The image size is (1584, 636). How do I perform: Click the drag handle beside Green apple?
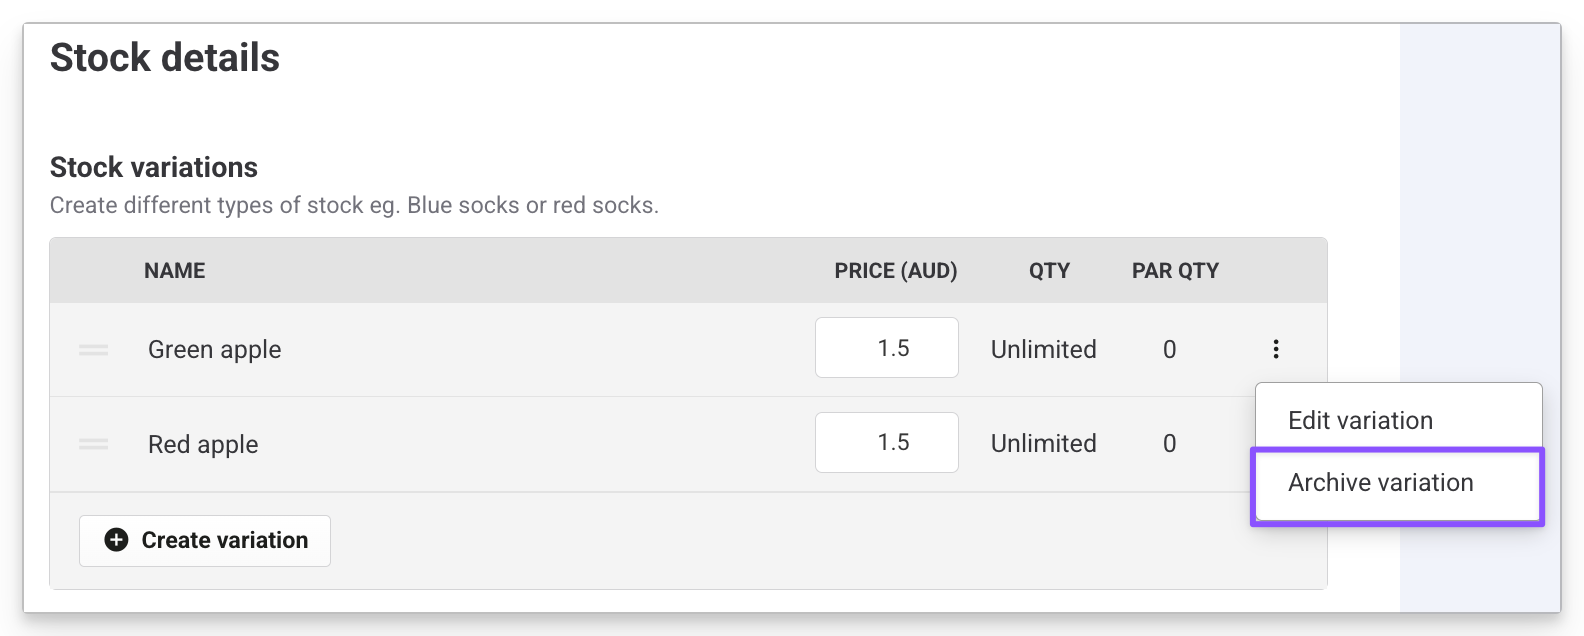94,350
